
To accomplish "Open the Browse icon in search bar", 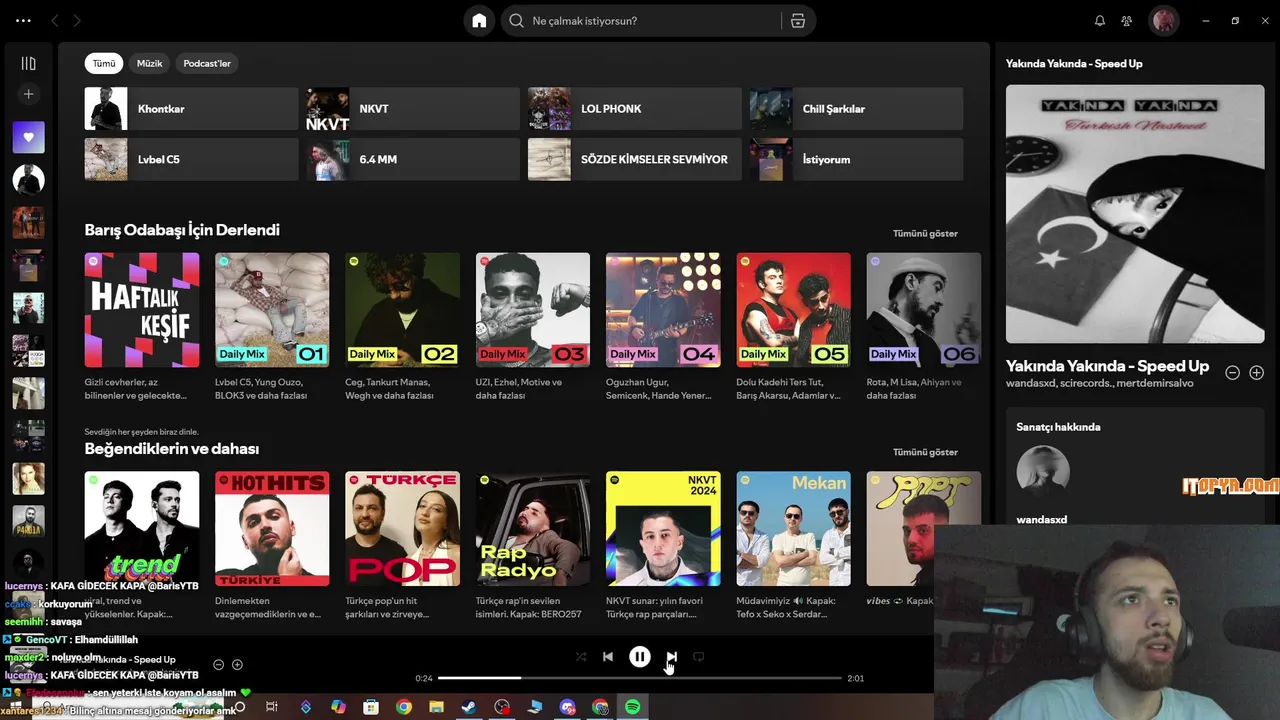I will [x=798, y=21].
